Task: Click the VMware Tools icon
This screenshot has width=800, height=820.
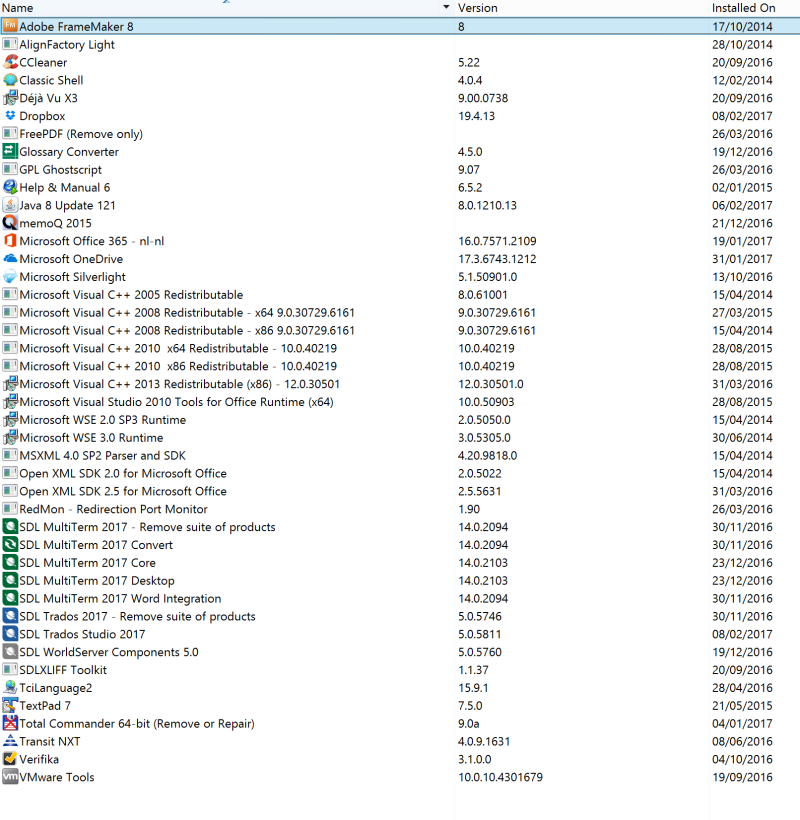Action: coord(10,777)
